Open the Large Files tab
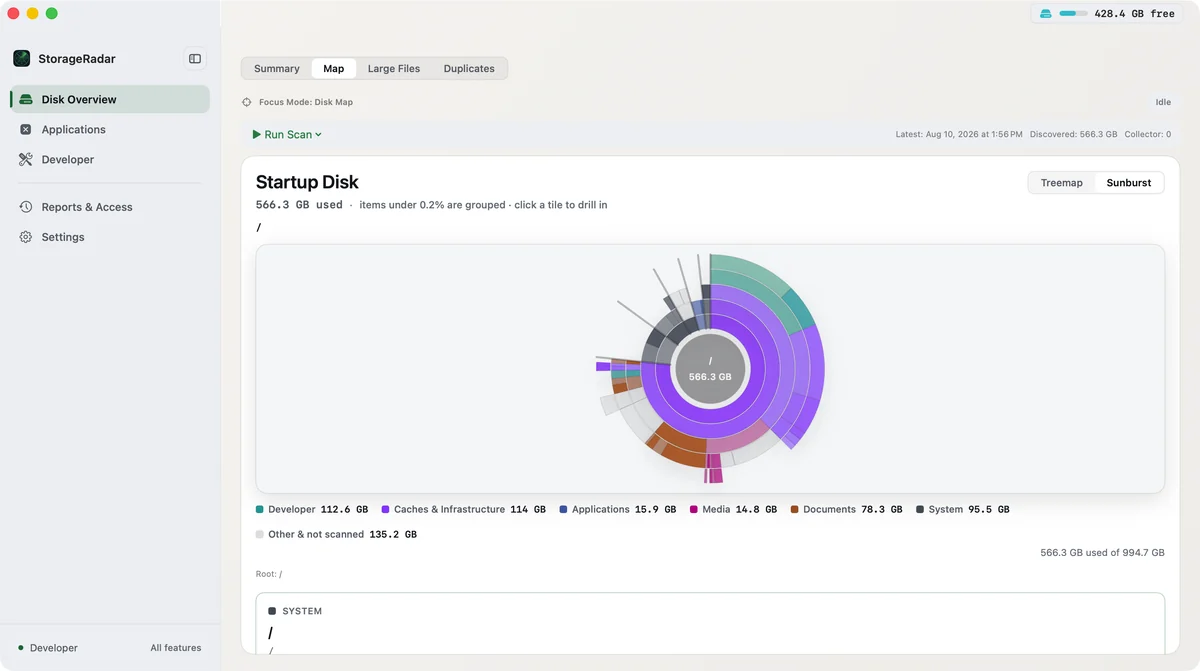The image size is (1200, 671). (x=394, y=69)
